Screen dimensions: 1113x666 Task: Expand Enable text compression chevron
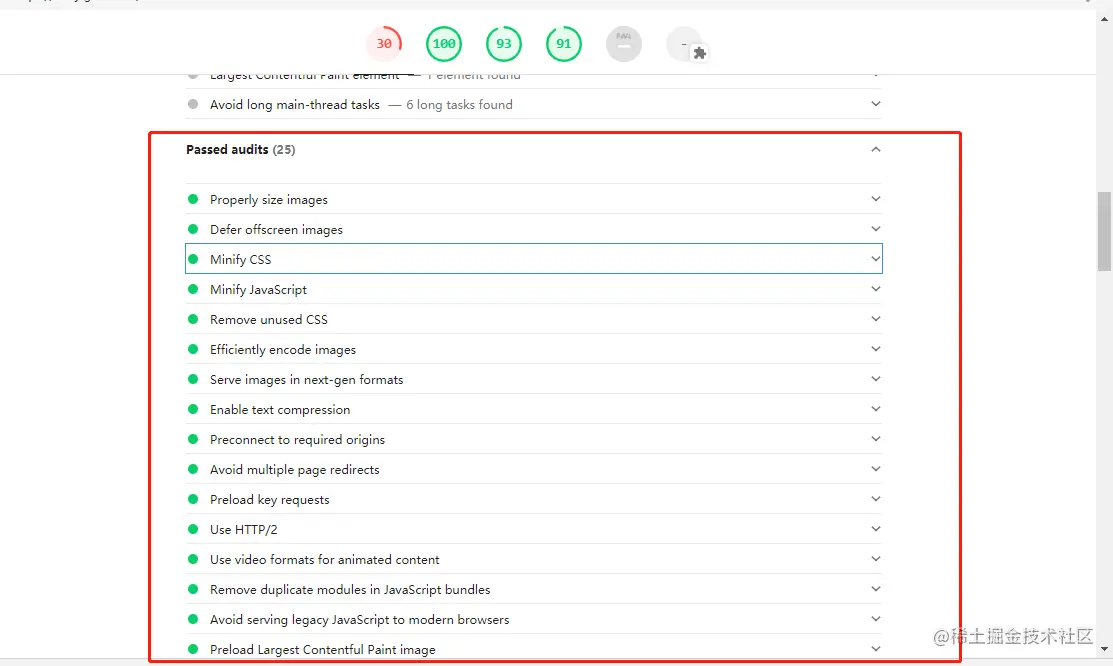tap(876, 409)
